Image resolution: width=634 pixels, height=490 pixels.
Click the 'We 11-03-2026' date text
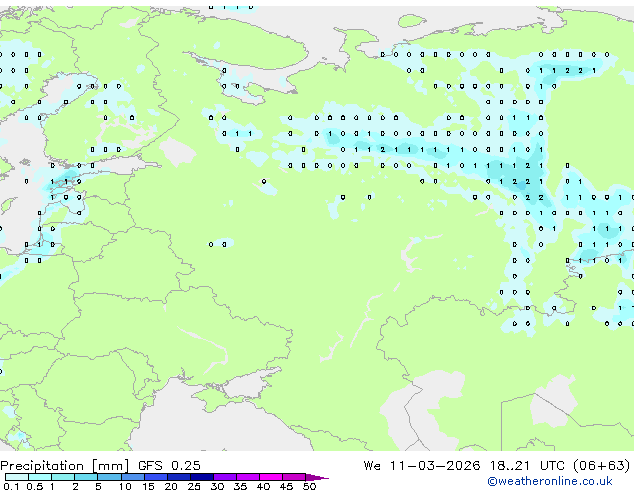pyautogui.click(x=422, y=466)
